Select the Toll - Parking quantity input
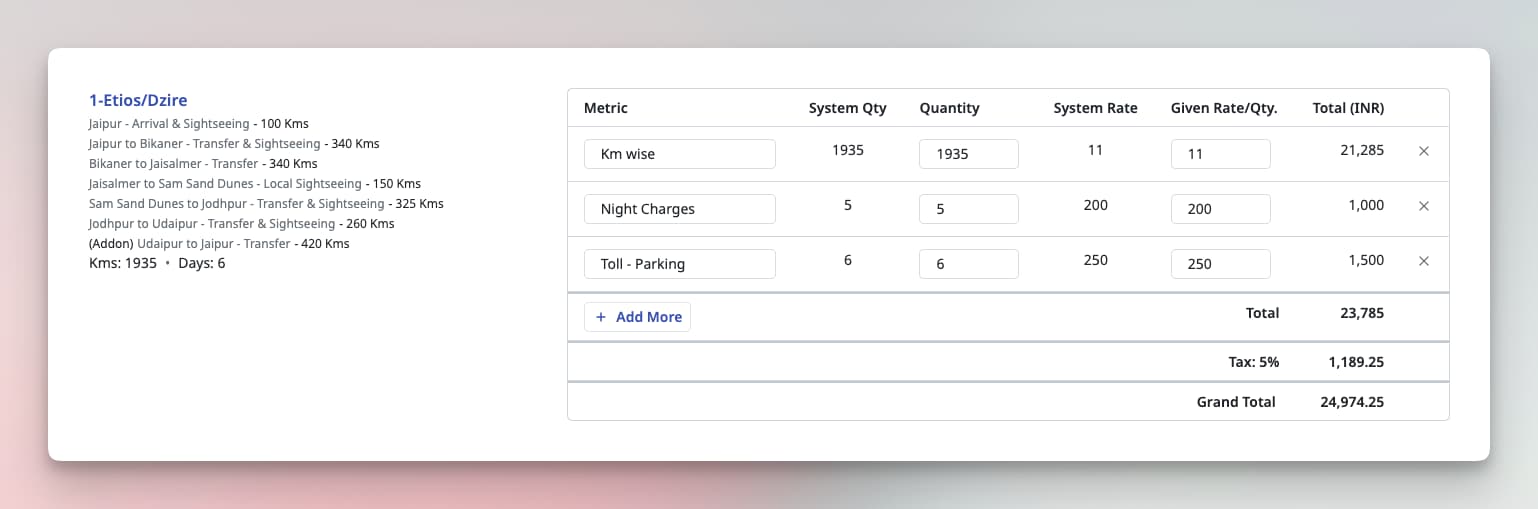 pos(968,264)
